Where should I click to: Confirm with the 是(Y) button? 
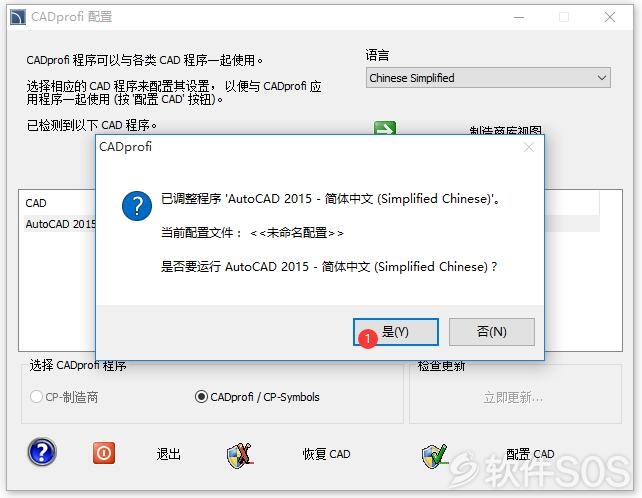396,332
